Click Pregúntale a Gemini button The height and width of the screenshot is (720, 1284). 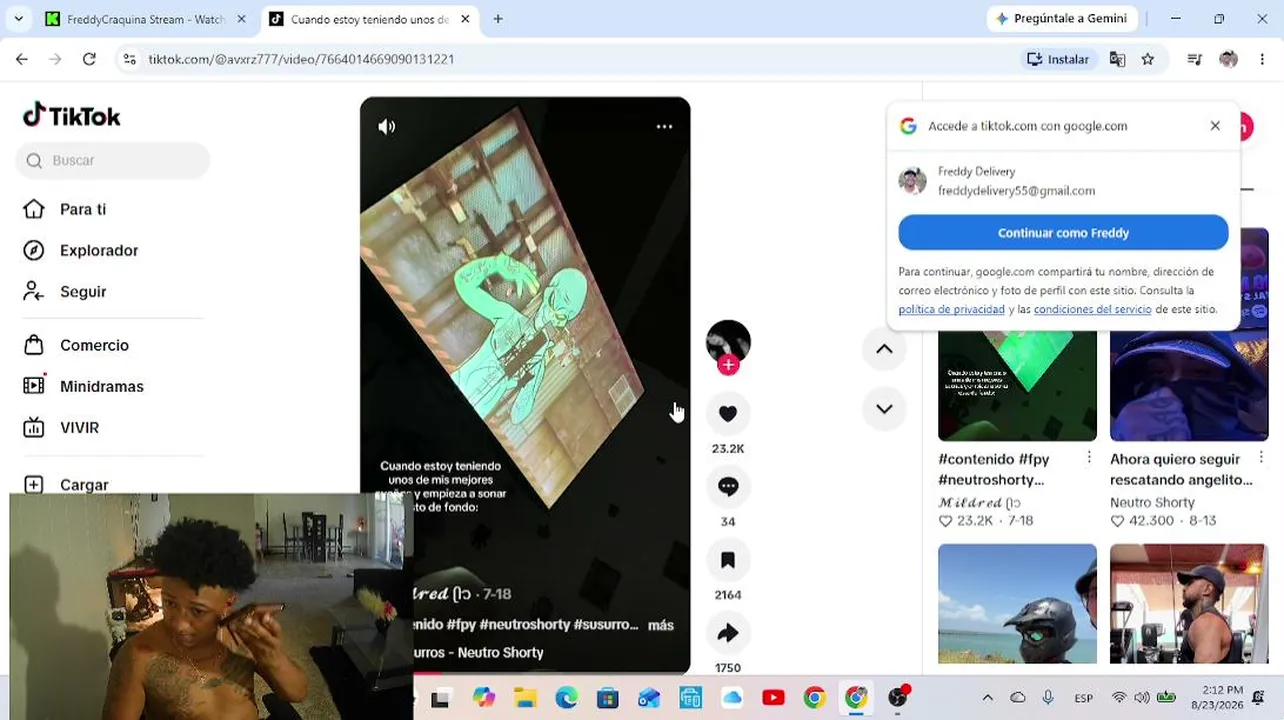[1060, 19]
